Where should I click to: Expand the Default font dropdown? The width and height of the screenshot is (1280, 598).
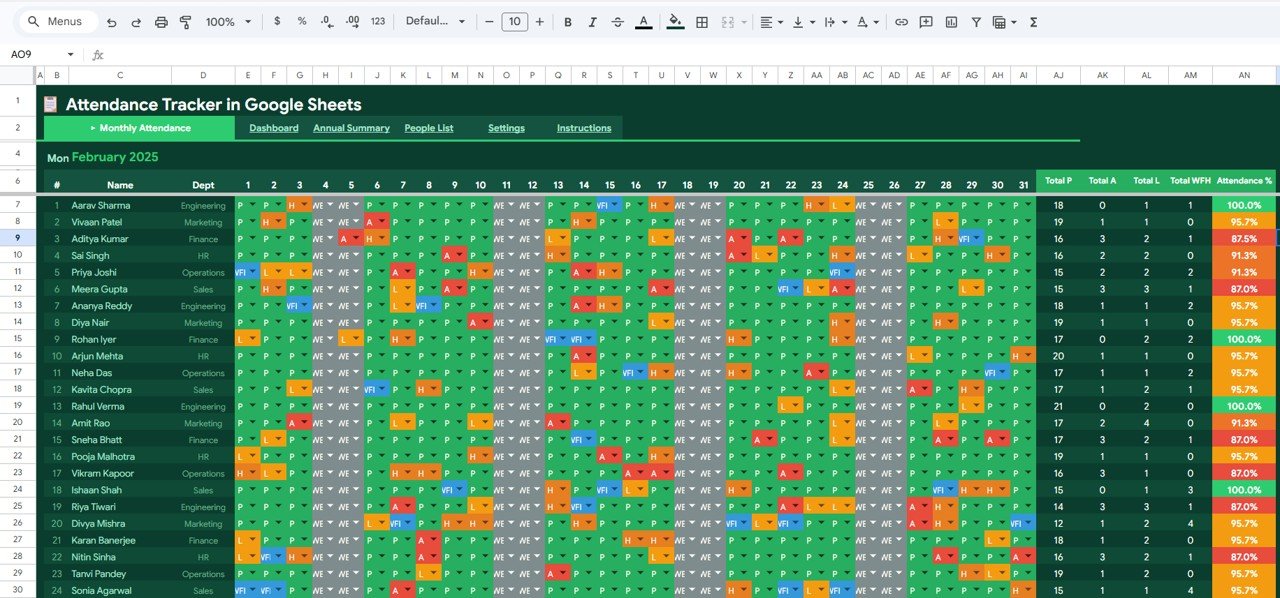tap(435, 22)
